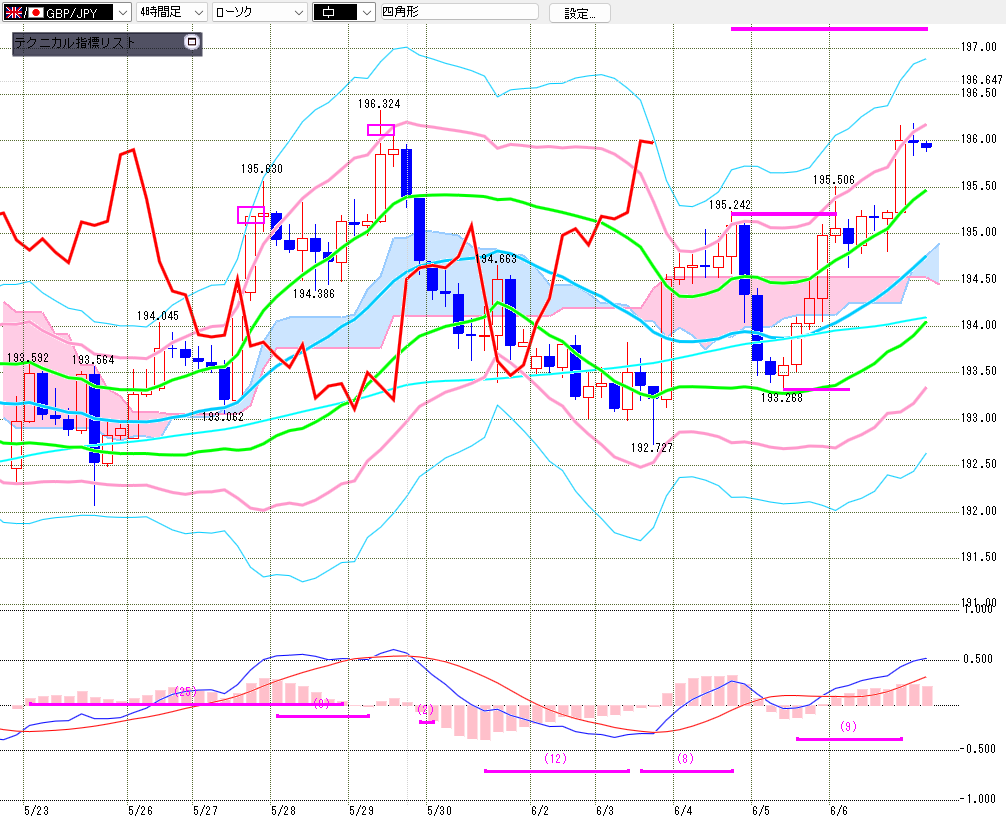Screen dimensions: 1006x818
Task: Click the 196.324 high price label
Action: [x=379, y=104]
